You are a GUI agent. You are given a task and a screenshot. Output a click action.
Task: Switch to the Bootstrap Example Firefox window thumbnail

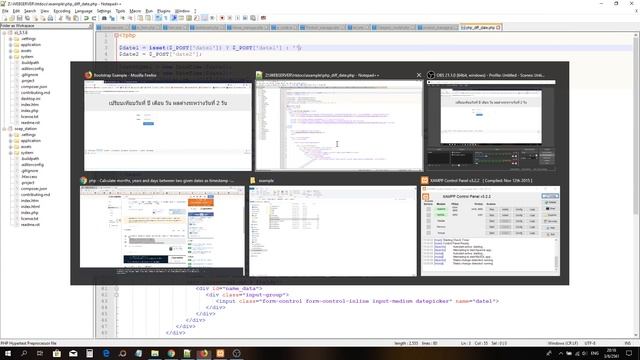pos(168,125)
